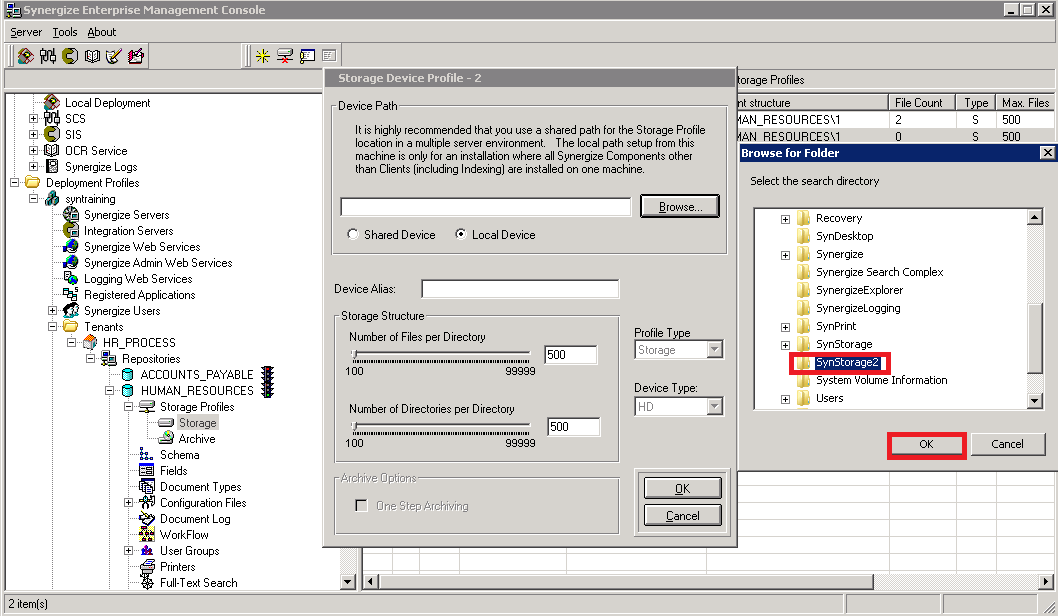This screenshot has width=1058, height=616.
Task: Click the Archive storage profile icon
Action: (x=166, y=439)
